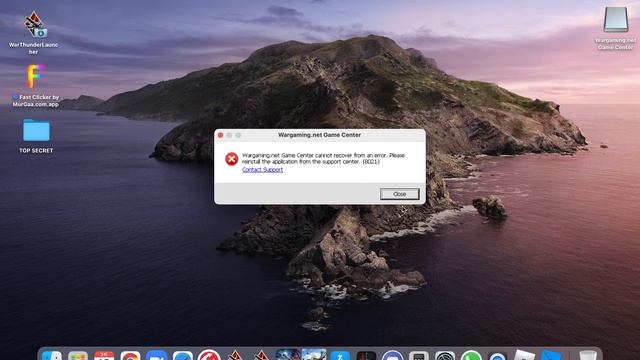The image size is (640, 360).
Task: Click the 'cannot recover from an error' message
Action: (323, 158)
